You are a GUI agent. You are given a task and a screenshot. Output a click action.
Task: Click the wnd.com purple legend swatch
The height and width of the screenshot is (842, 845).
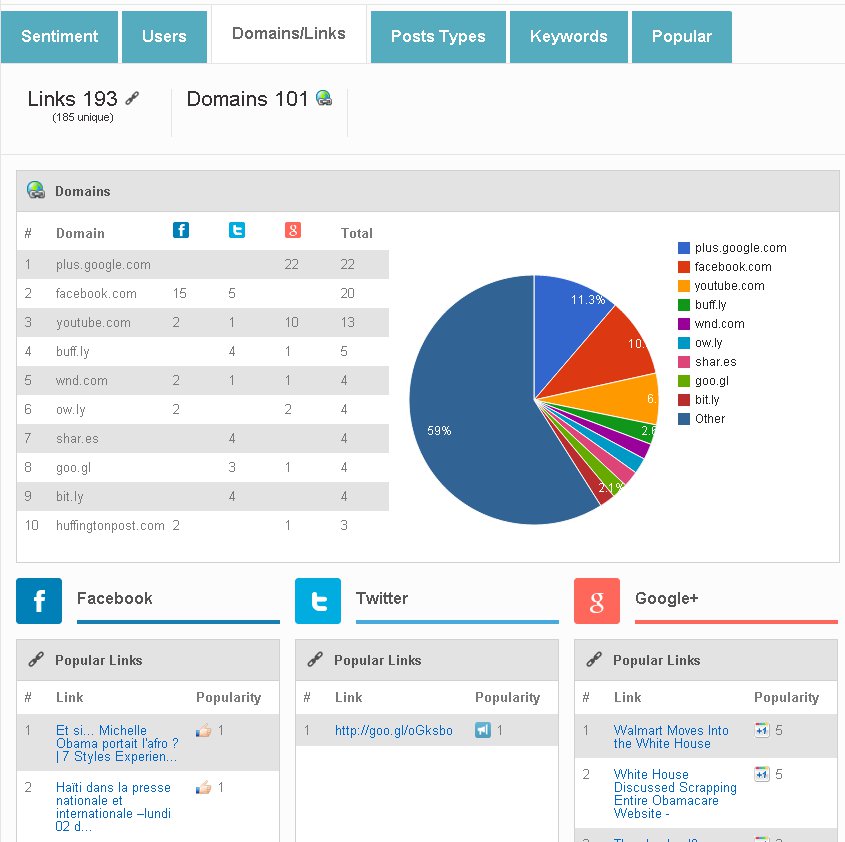click(x=684, y=324)
